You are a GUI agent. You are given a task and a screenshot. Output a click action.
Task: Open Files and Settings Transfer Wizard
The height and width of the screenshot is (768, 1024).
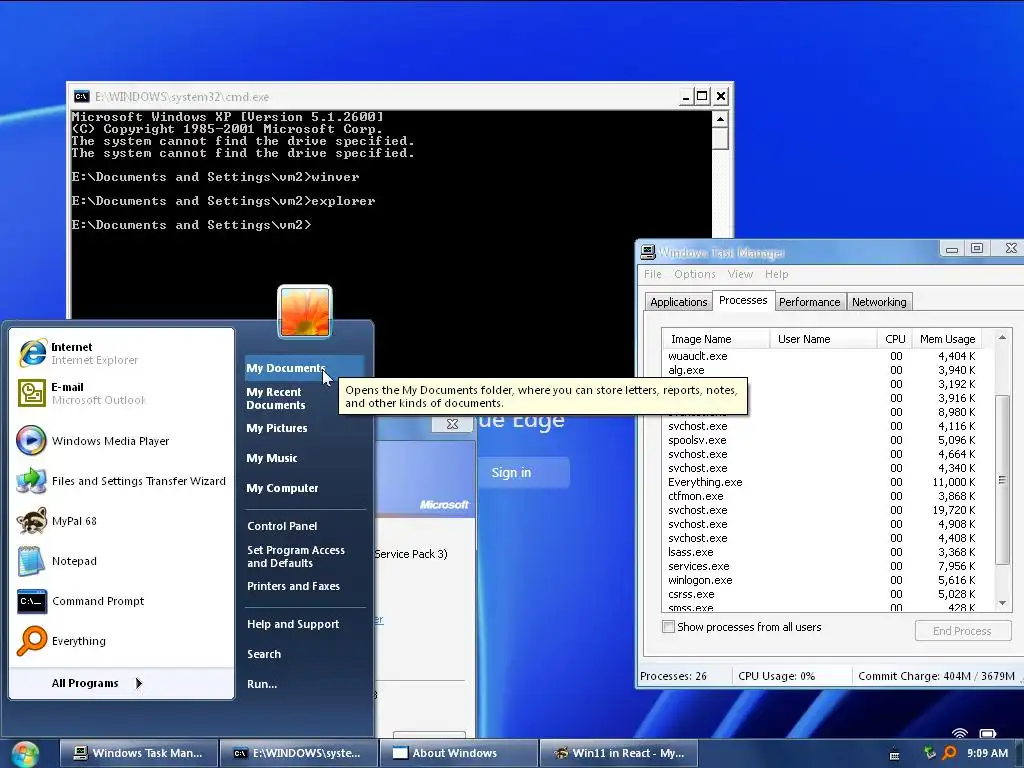tap(121, 481)
